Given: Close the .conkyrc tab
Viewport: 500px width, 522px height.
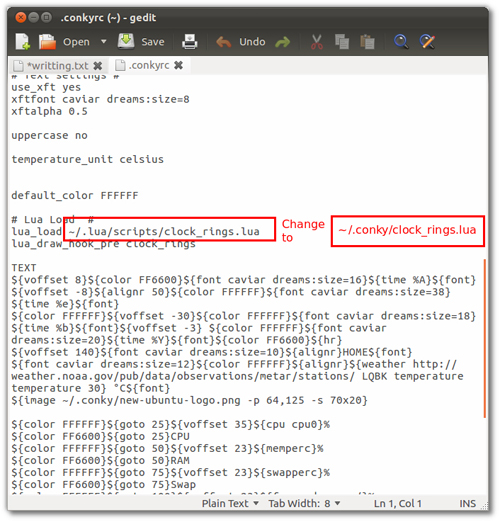Looking at the screenshot, I should click(x=179, y=65).
